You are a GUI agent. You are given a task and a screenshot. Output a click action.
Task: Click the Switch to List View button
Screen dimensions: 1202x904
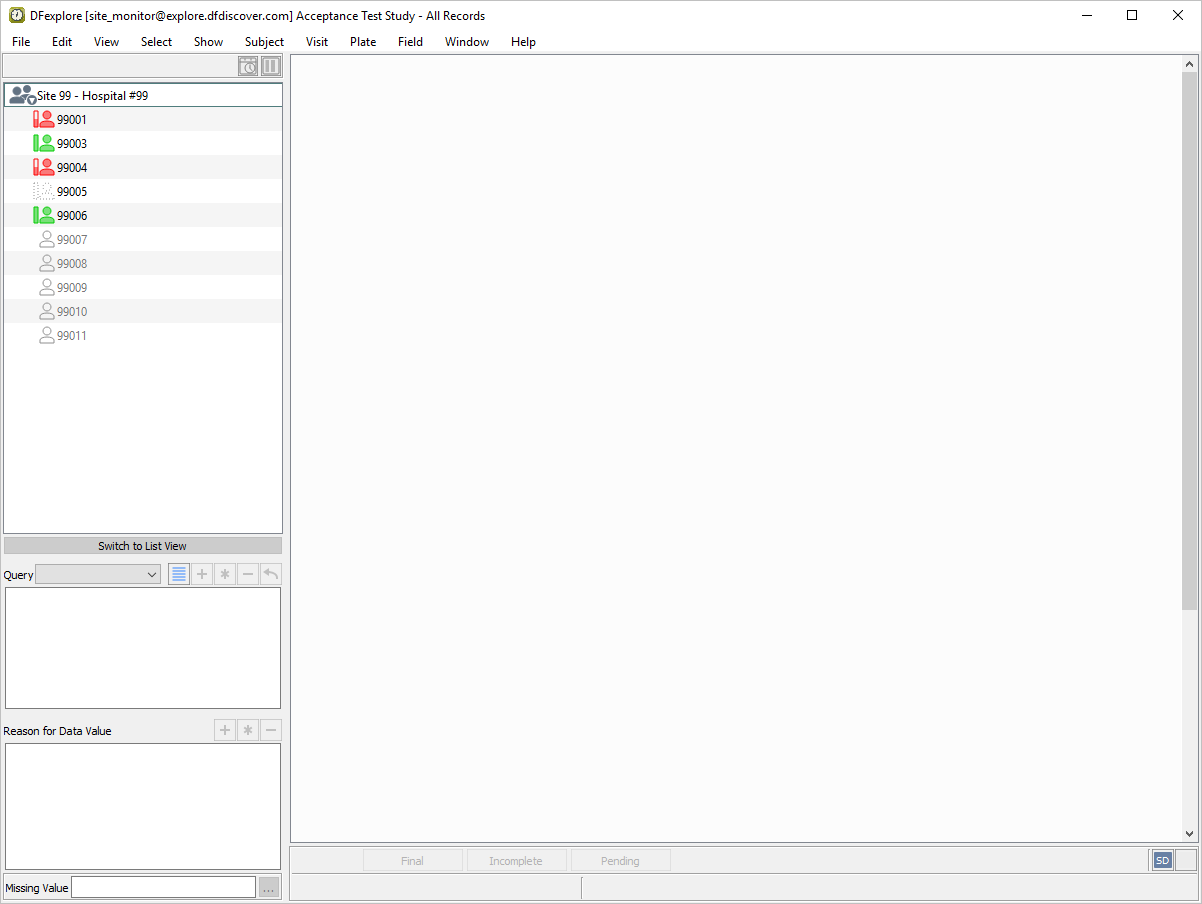coord(143,546)
